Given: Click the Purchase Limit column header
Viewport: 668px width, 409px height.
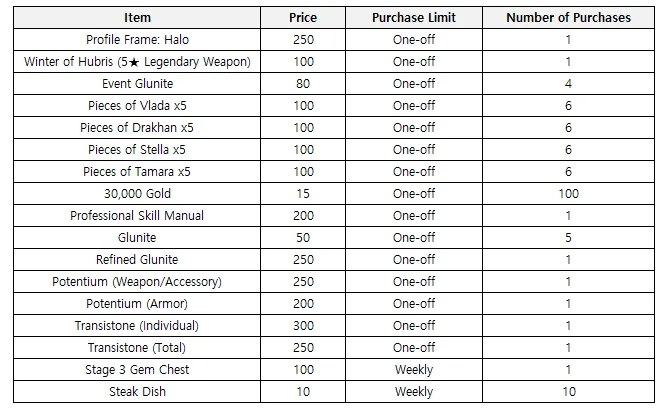Looking at the screenshot, I should click(x=414, y=18).
